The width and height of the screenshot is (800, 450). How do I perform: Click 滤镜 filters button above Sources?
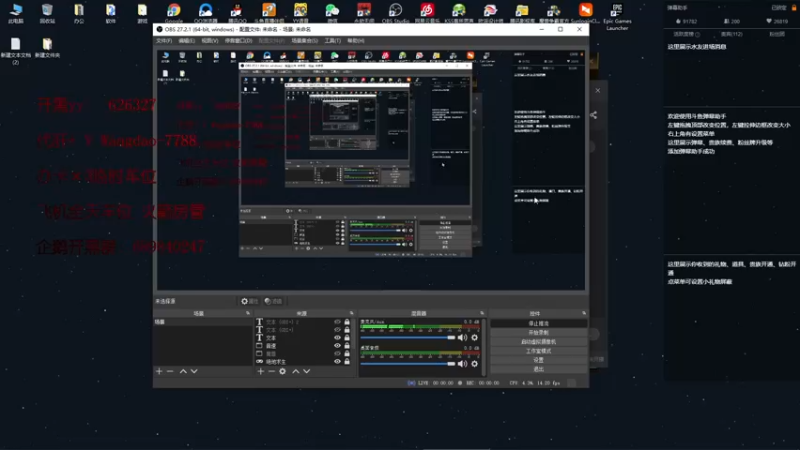click(273, 302)
